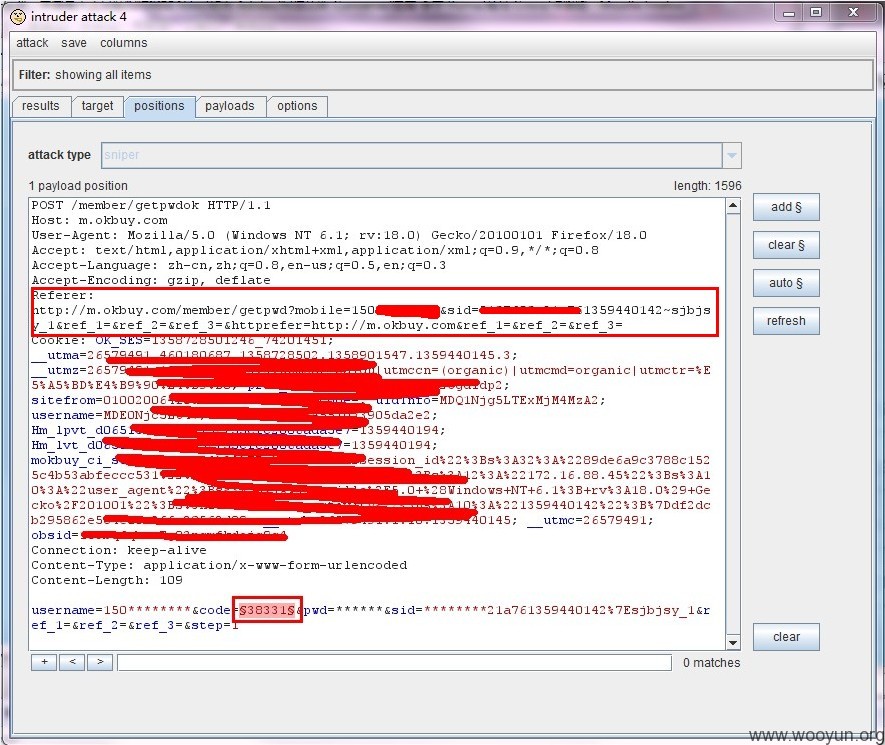Click the User-Agent header line

tap(339, 235)
